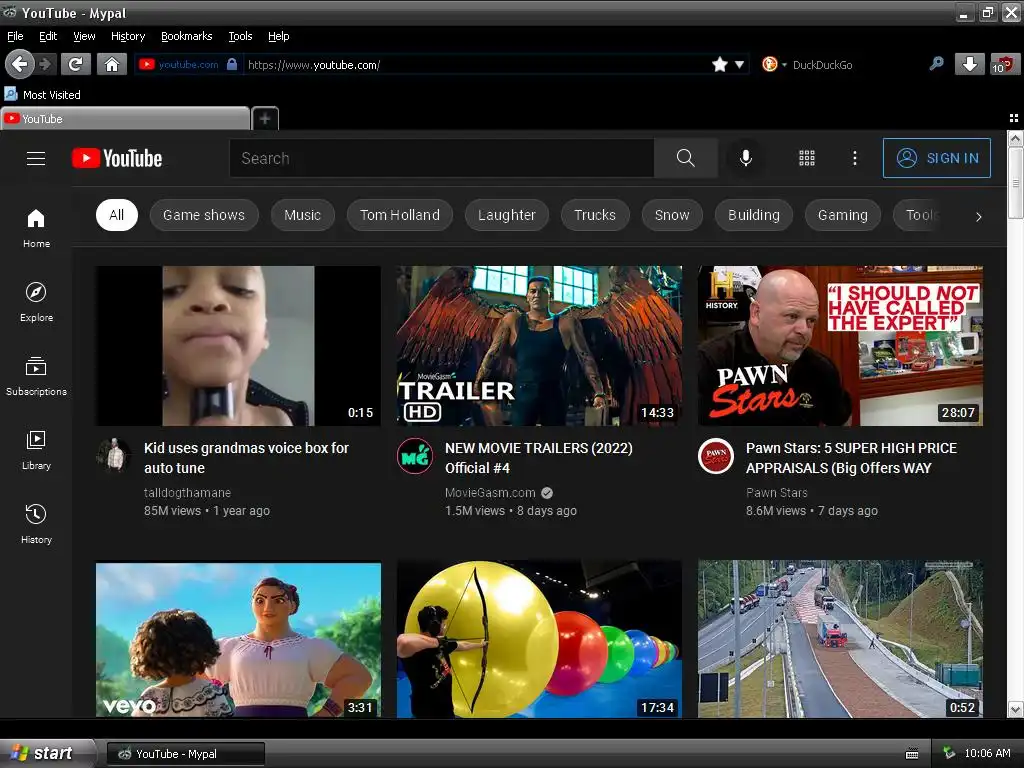Screen dimensions: 1024x768
Task: Open the View menu
Action: (84, 36)
